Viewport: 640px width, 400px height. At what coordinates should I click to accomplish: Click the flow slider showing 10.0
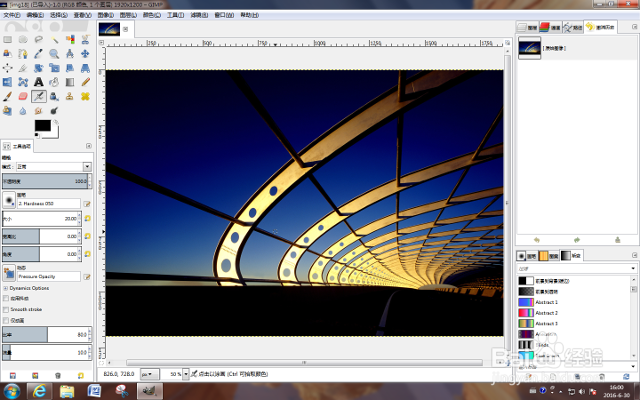coord(45,352)
